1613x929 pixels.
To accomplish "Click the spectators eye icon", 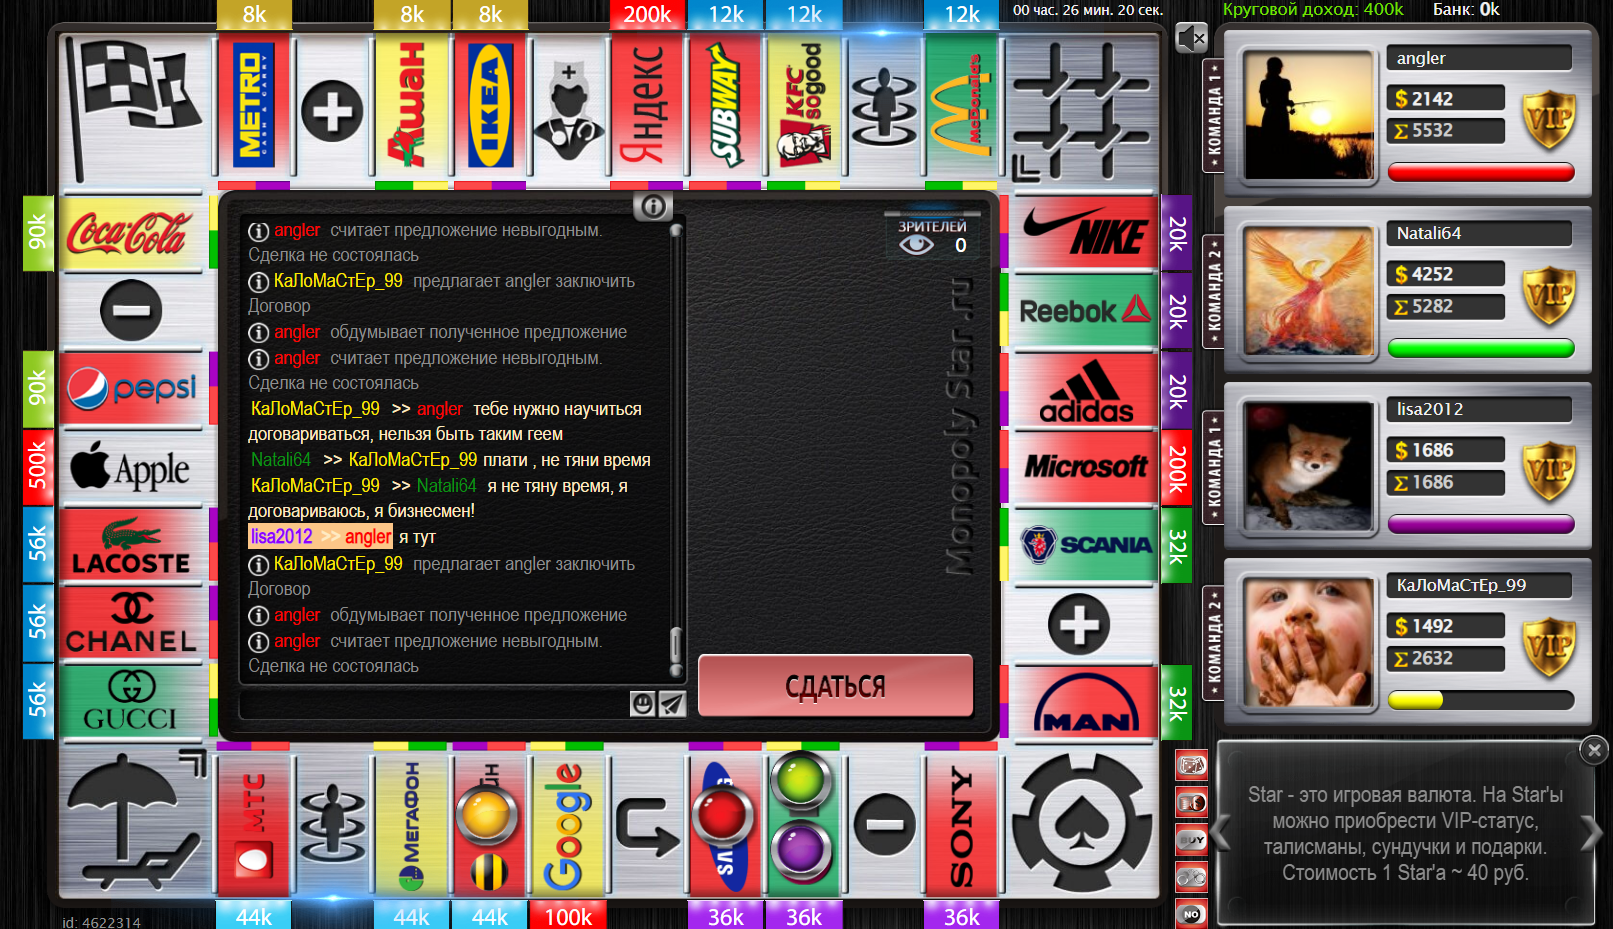I will [916, 245].
